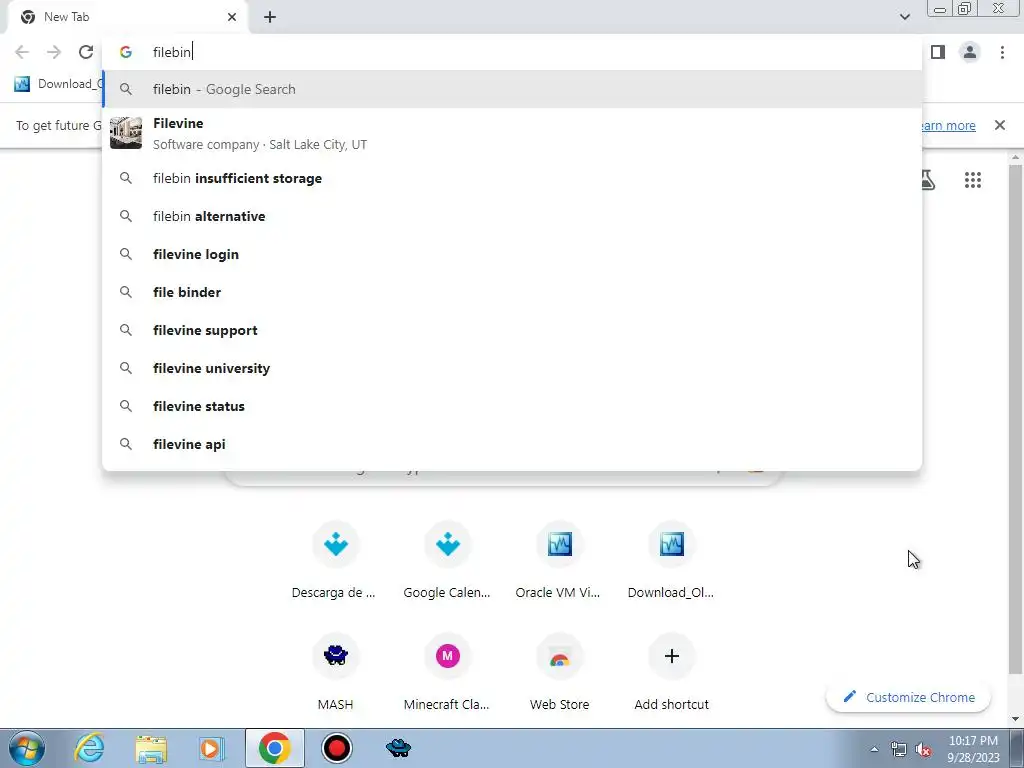Select 'filevine university' suggestion
The width and height of the screenshot is (1024, 768).
coord(512,368)
